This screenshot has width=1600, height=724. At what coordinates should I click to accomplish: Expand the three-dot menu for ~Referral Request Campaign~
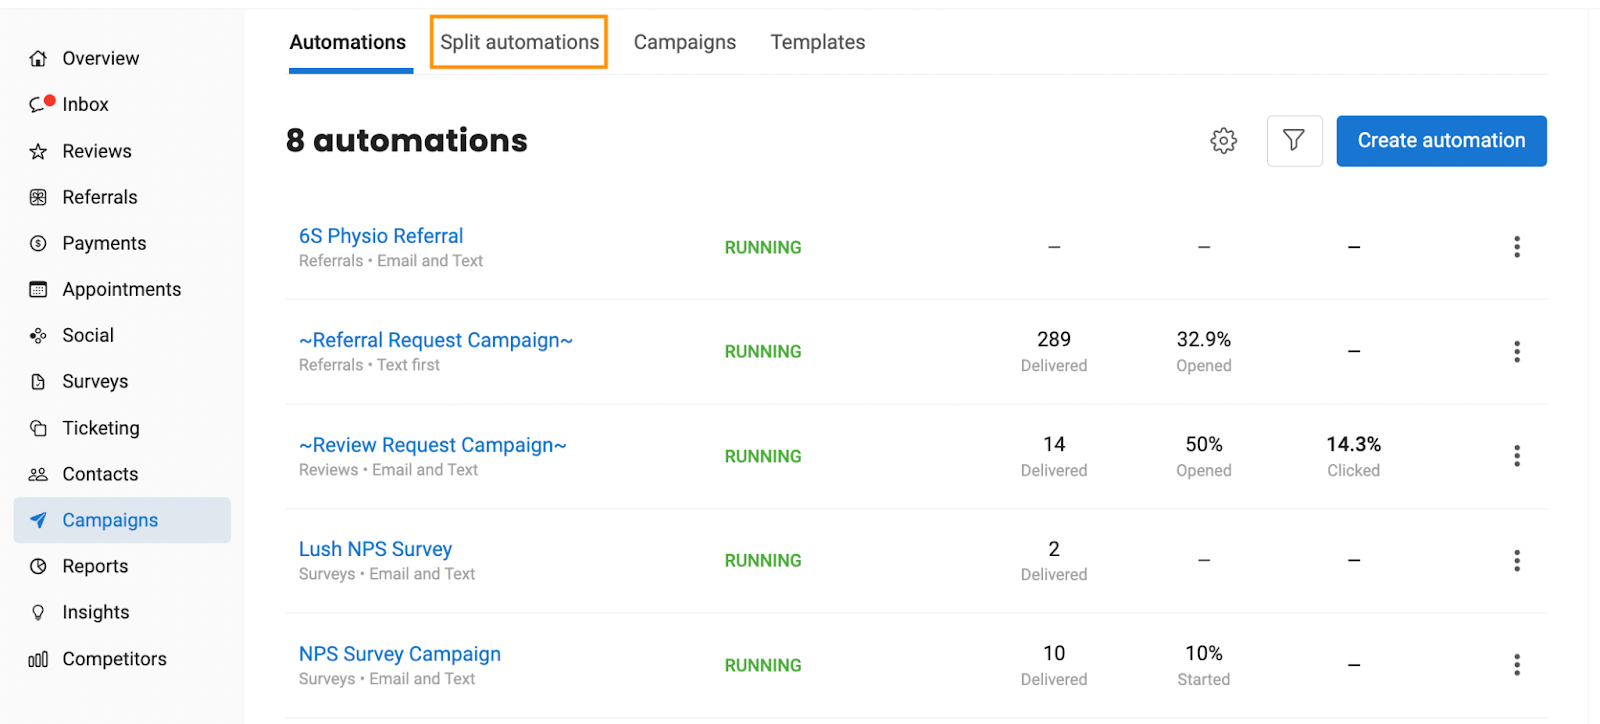point(1516,352)
